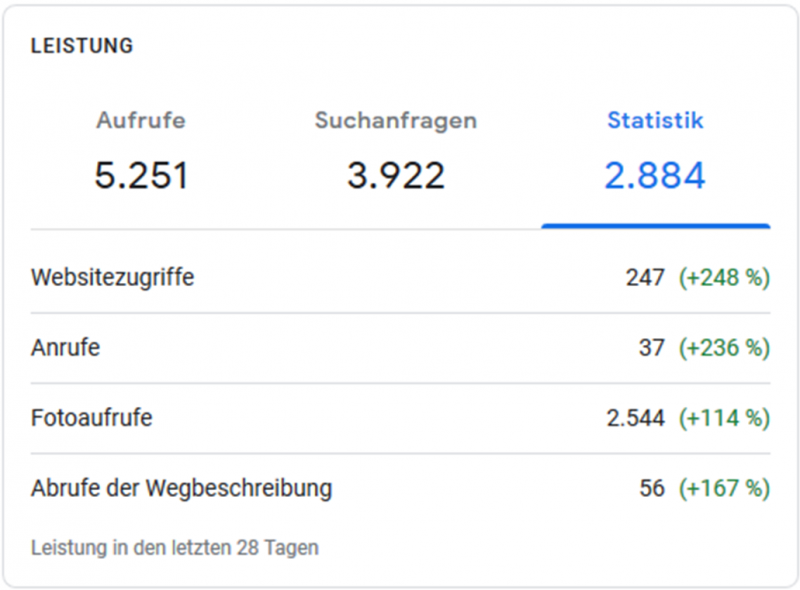This screenshot has width=800, height=590.
Task: Click the +248 % change indicator
Action: pyautogui.click(x=724, y=278)
